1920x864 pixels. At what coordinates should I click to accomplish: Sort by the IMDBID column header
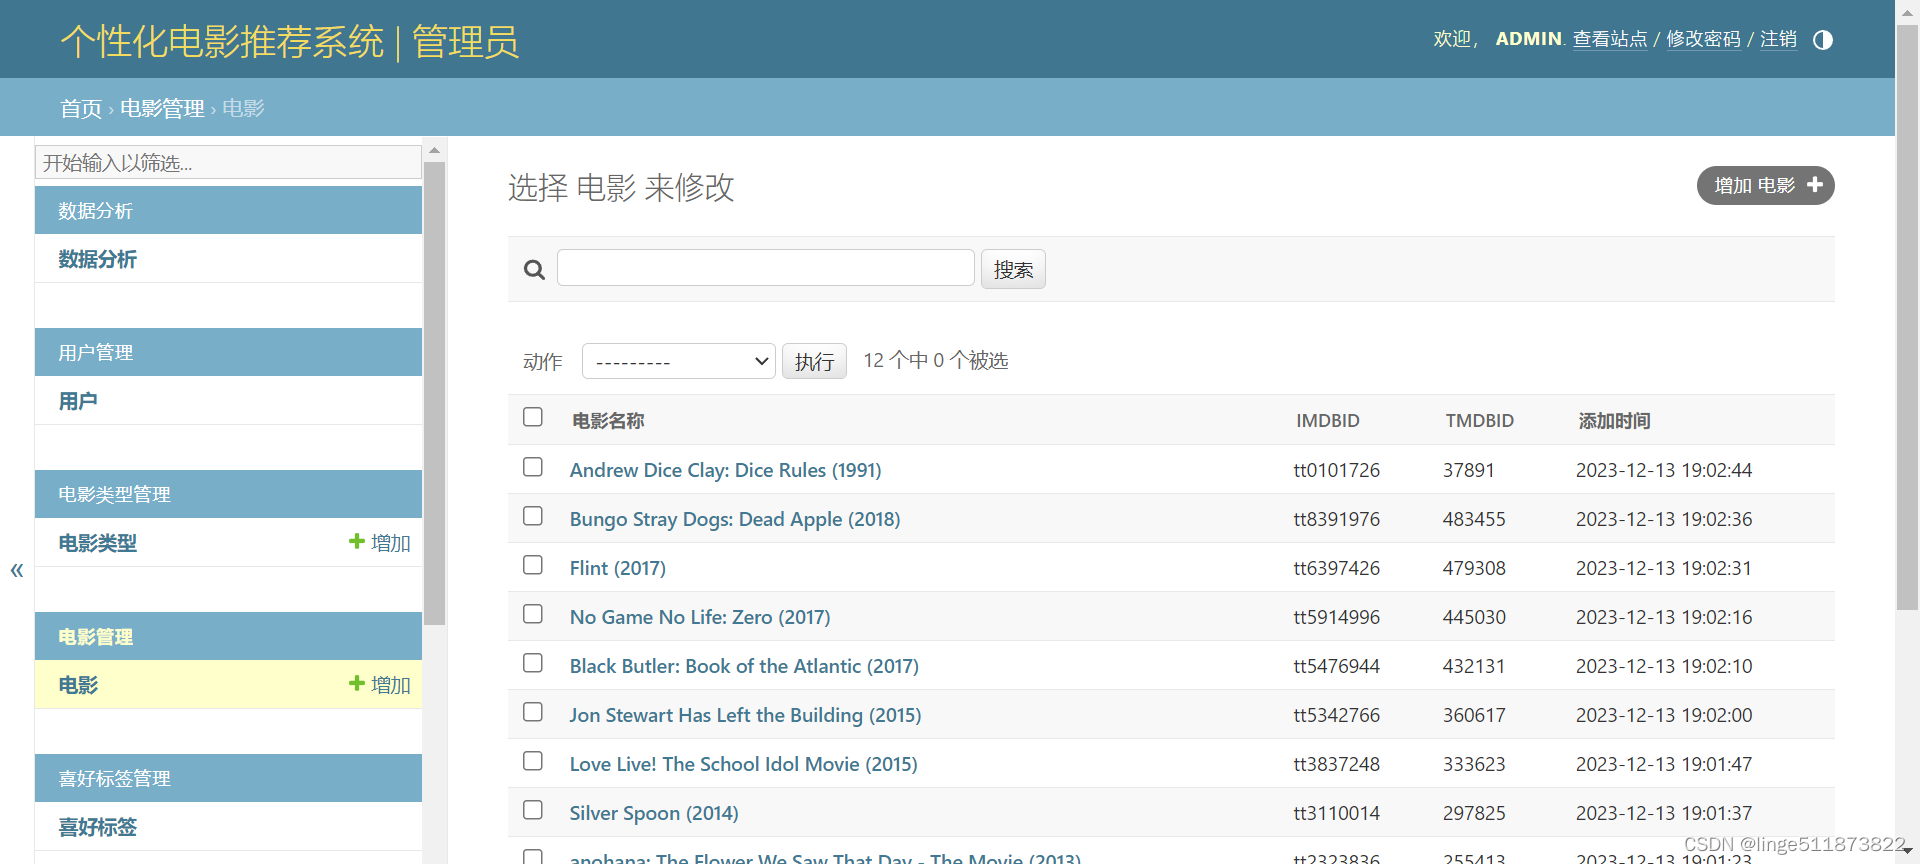point(1327,421)
